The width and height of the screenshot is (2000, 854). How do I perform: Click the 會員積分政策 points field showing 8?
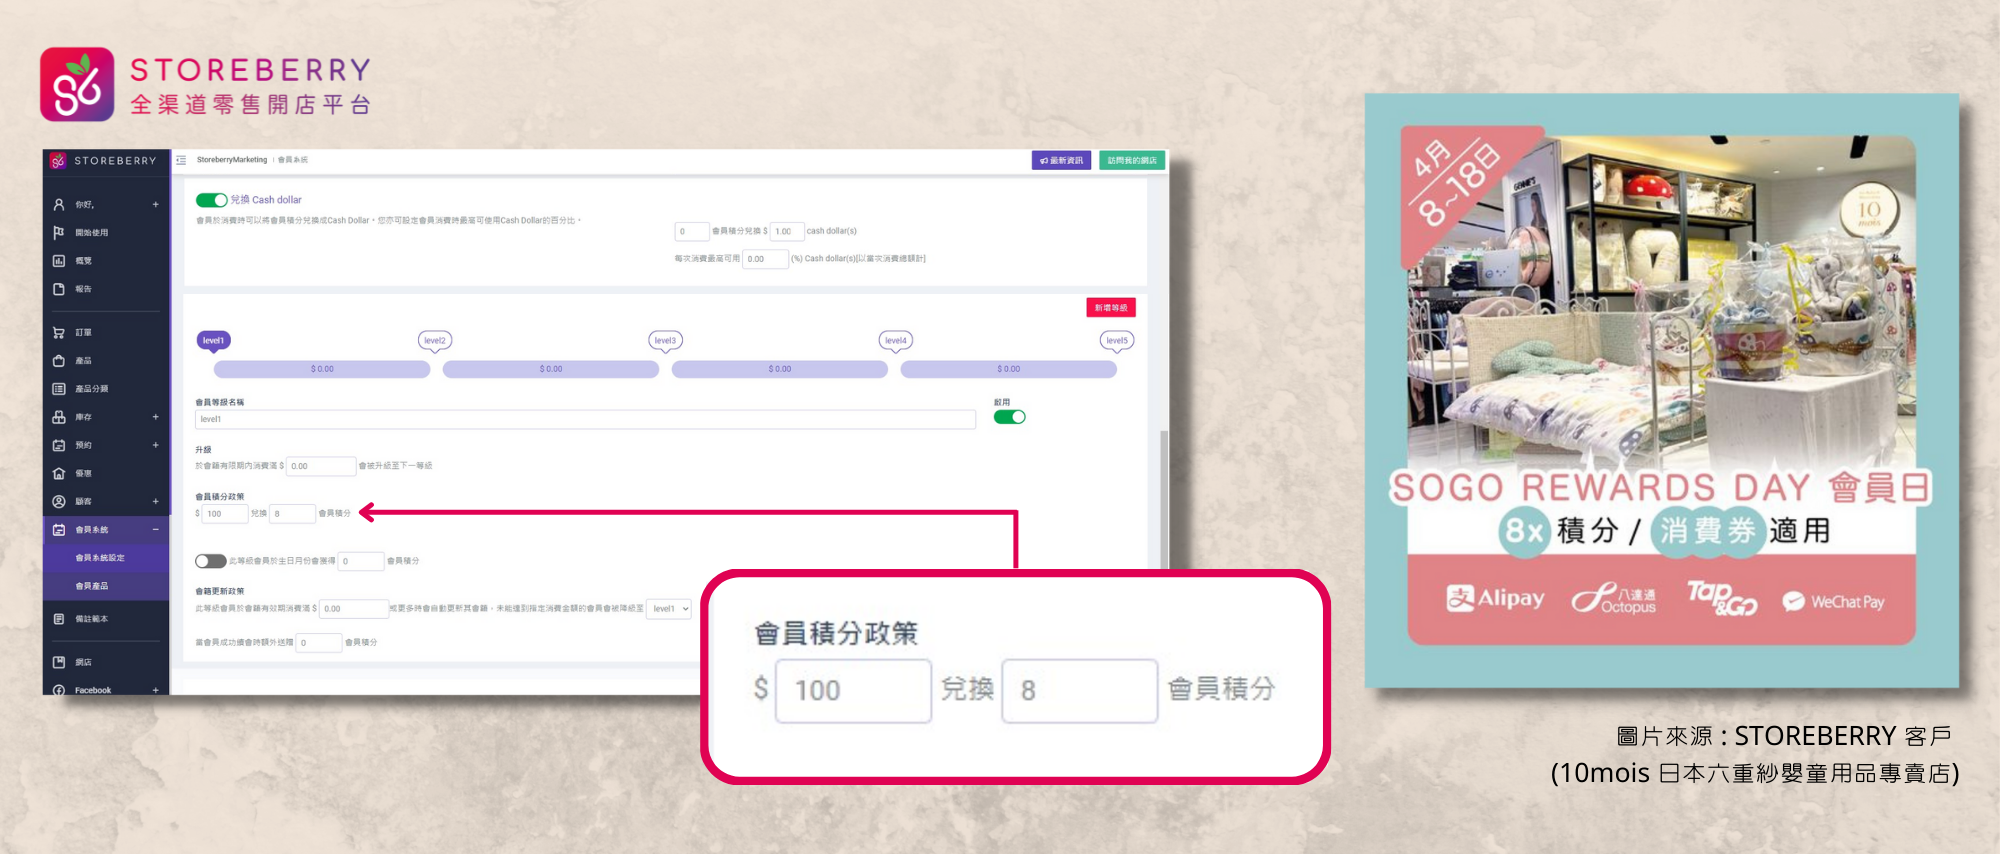coord(293,514)
